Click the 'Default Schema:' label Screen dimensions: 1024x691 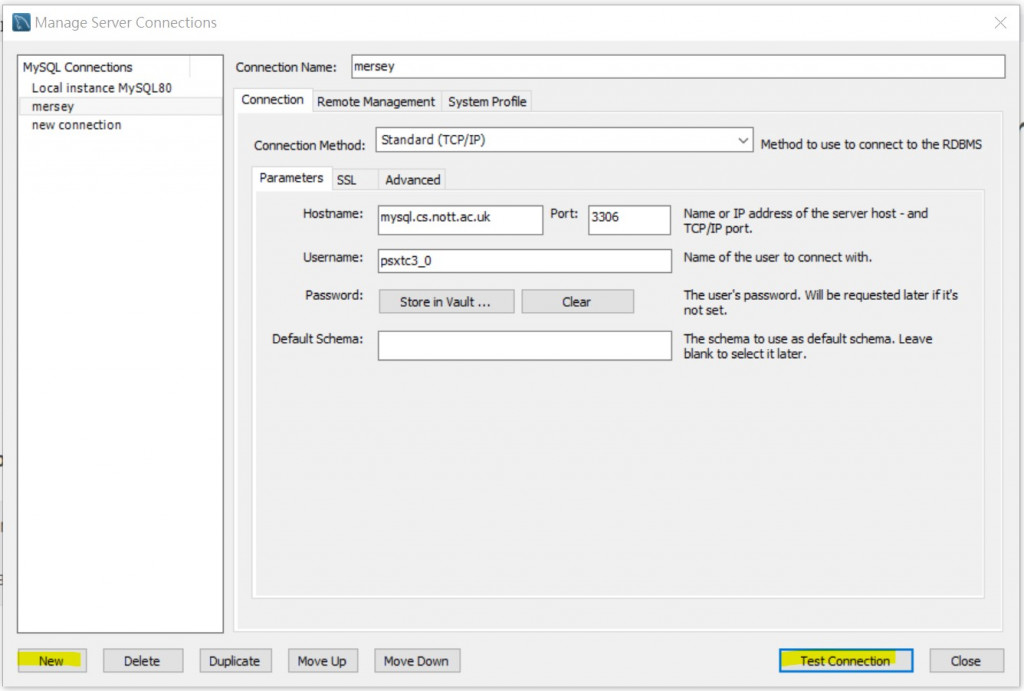click(317, 339)
